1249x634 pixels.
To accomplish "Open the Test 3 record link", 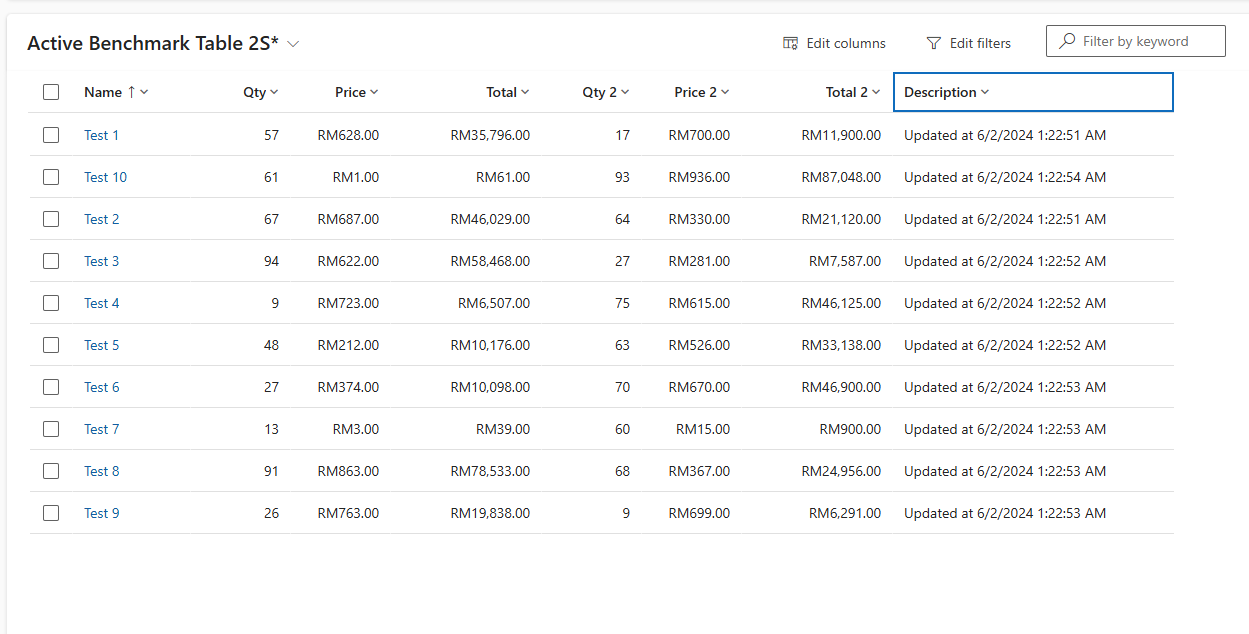I will [x=101, y=261].
